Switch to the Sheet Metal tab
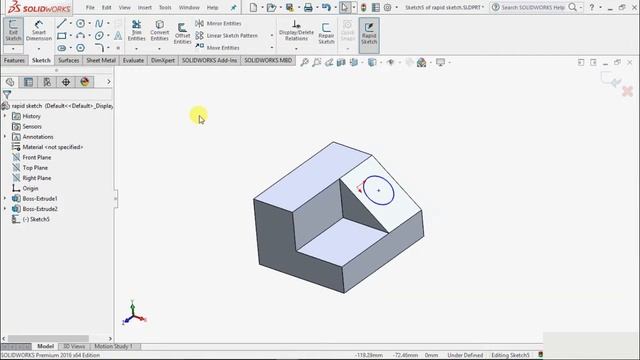 point(101,60)
